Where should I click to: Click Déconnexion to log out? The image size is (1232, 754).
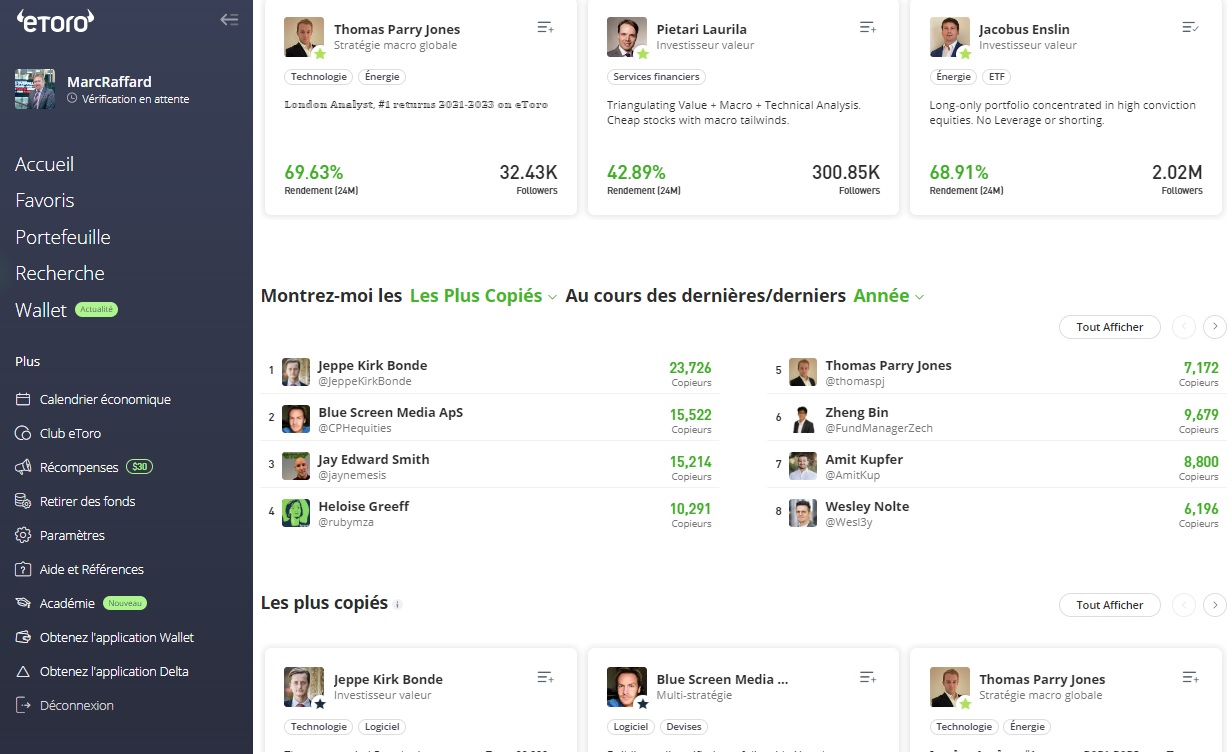pos(77,706)
